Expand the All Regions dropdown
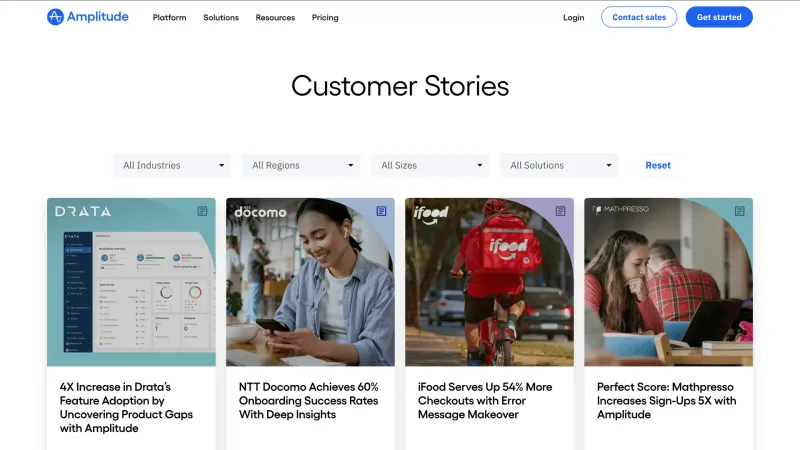The height and width of the screenshot is (450, 800). coord(301,165)
